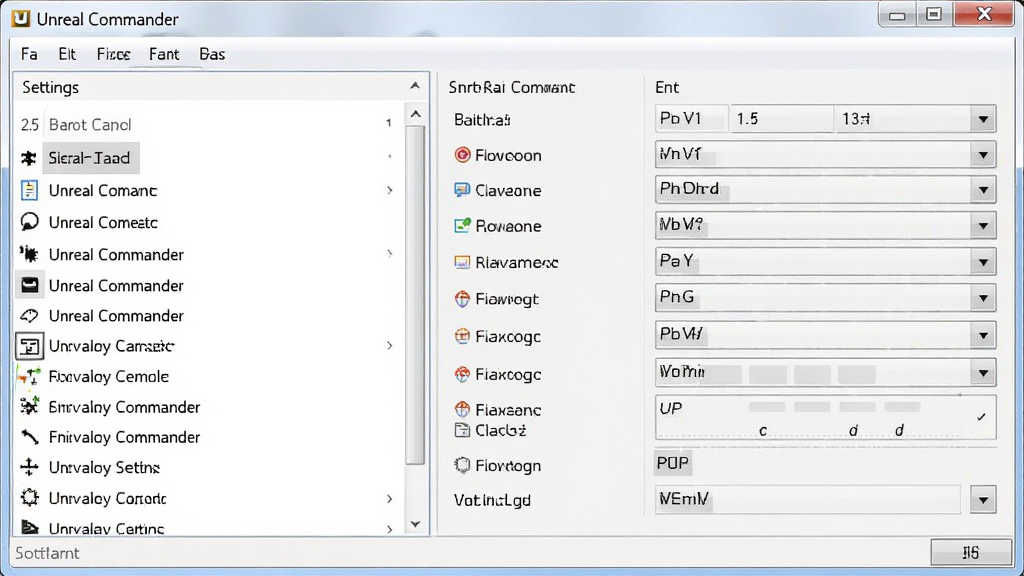1024x576 pixels.
Task: Open the Flawrogt PnG dropdown
Action: 983,298
